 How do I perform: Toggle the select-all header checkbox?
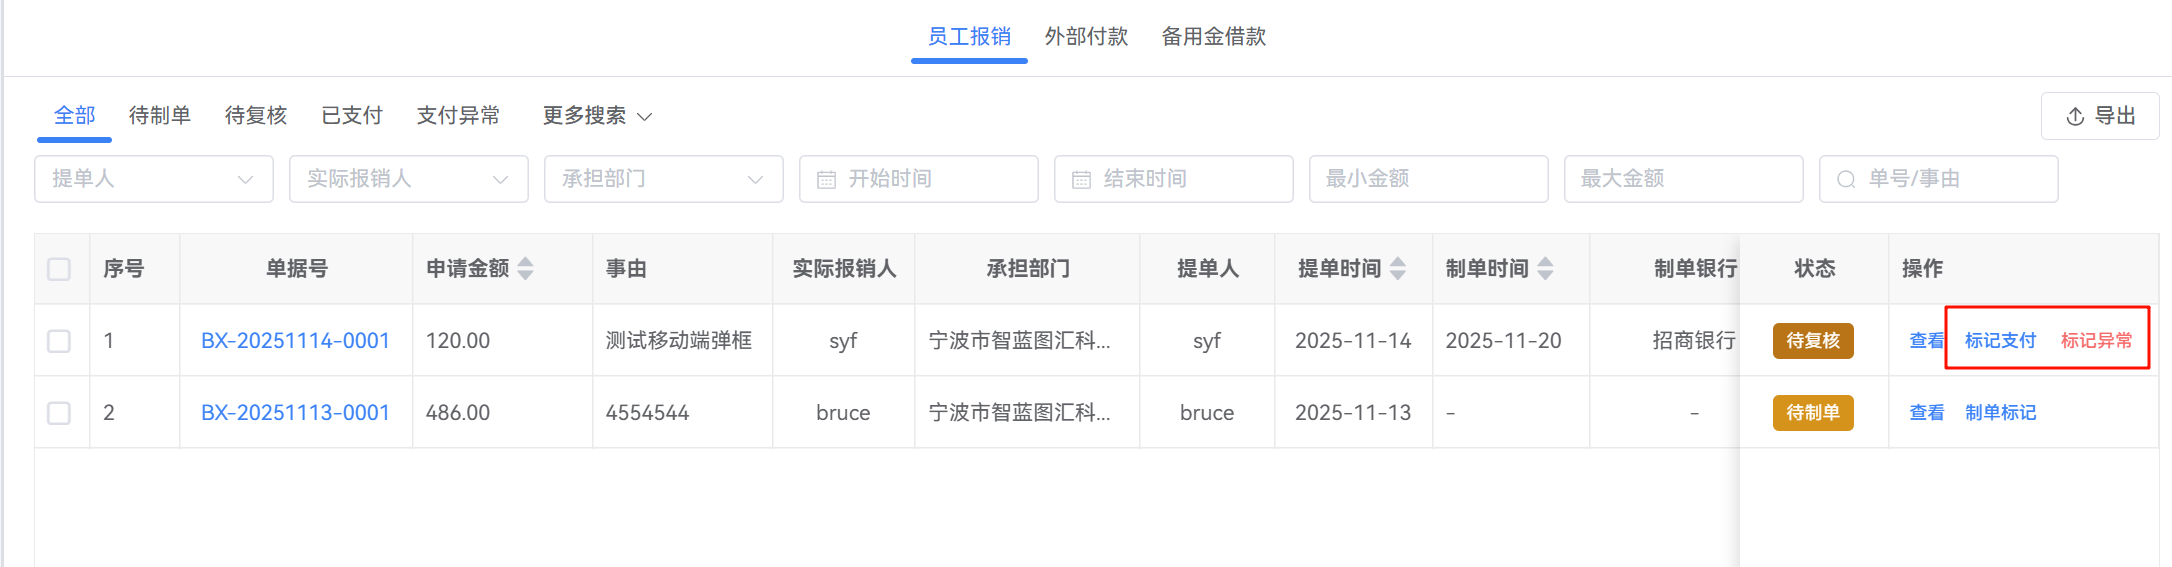pyautogui.click(x=59, y=269)
